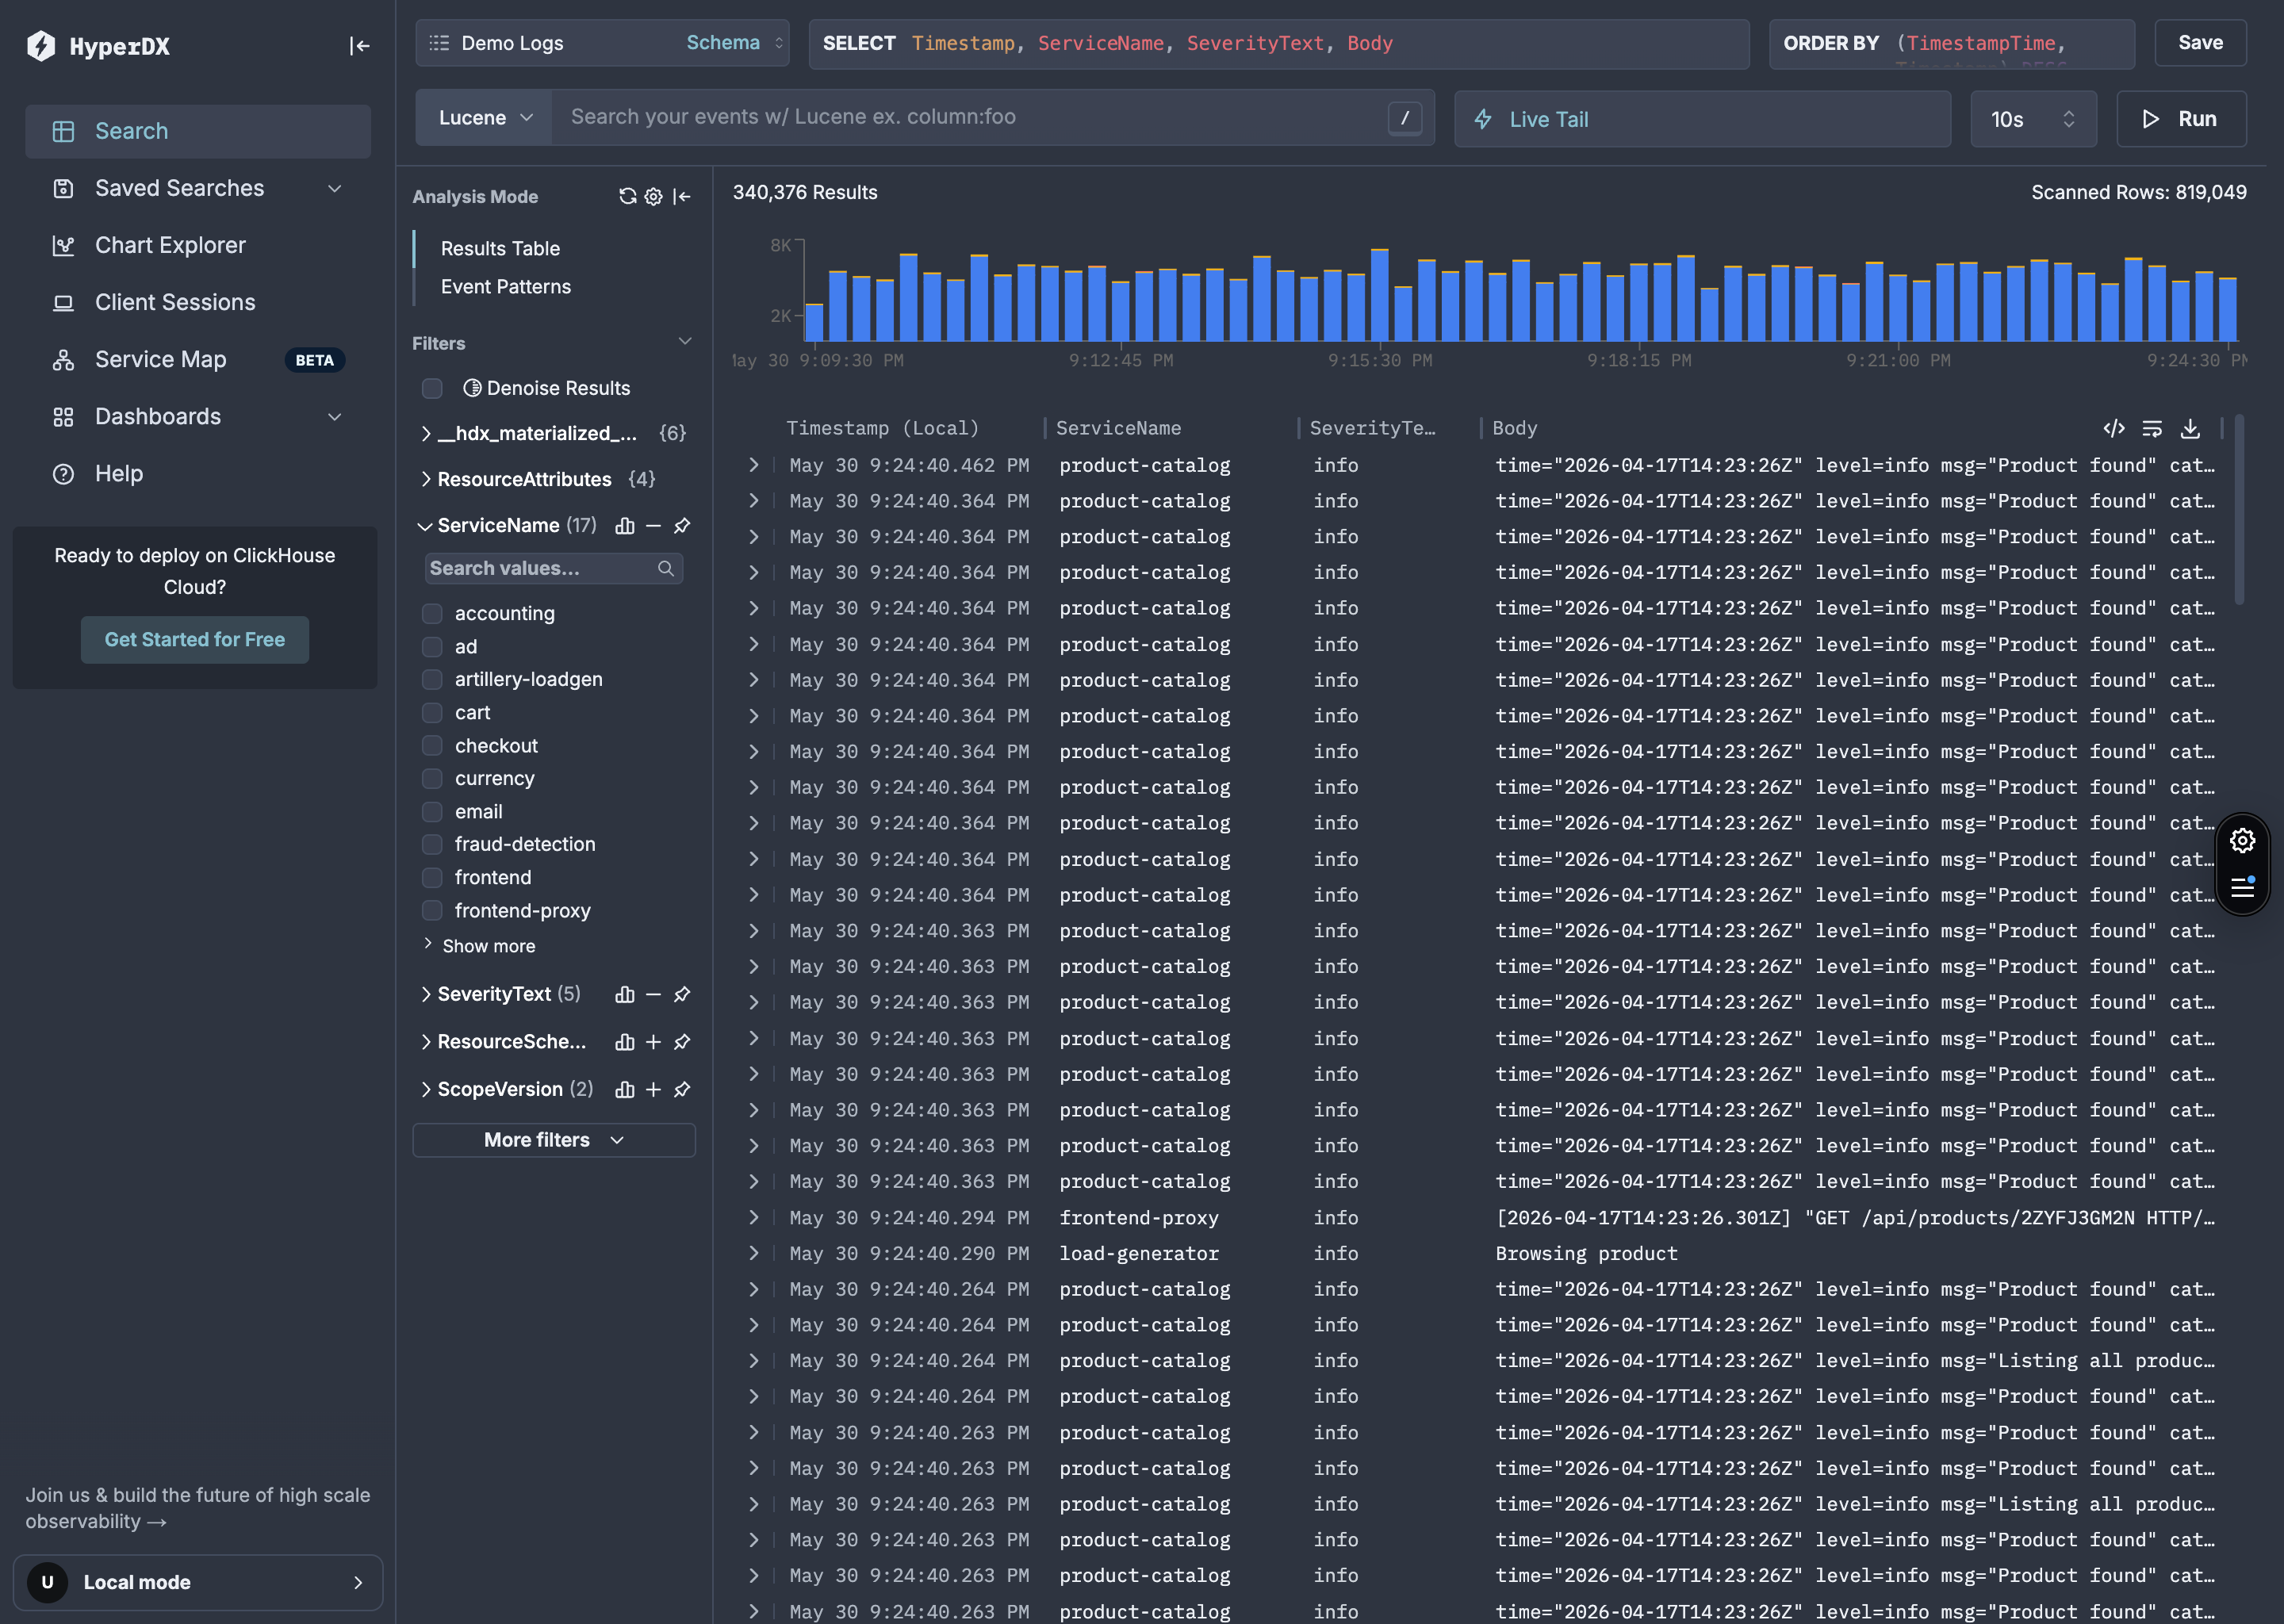Viewport: 2284px width, 1624px height.
Task: Click the ScopeVersion plus icon
Action: coord(653,1089)
